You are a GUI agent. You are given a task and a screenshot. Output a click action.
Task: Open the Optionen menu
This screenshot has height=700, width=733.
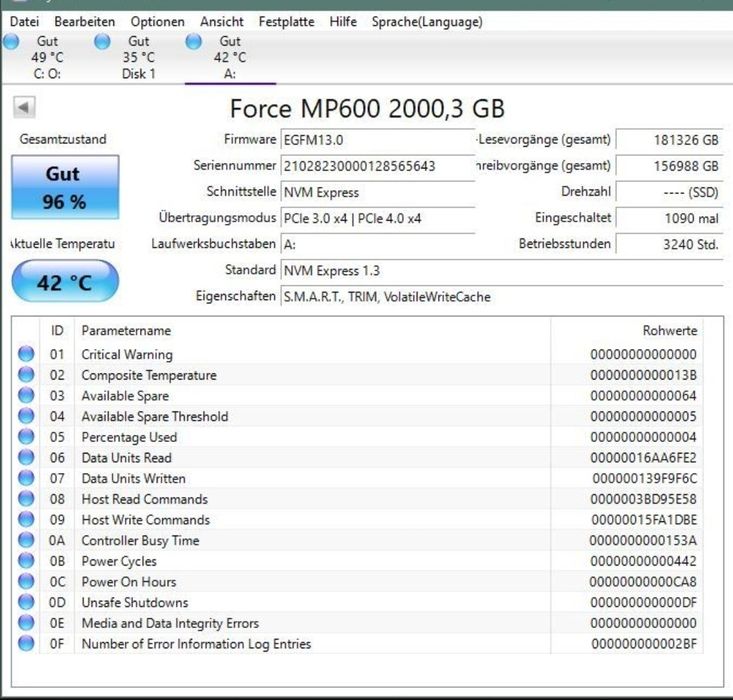[158, 22]
